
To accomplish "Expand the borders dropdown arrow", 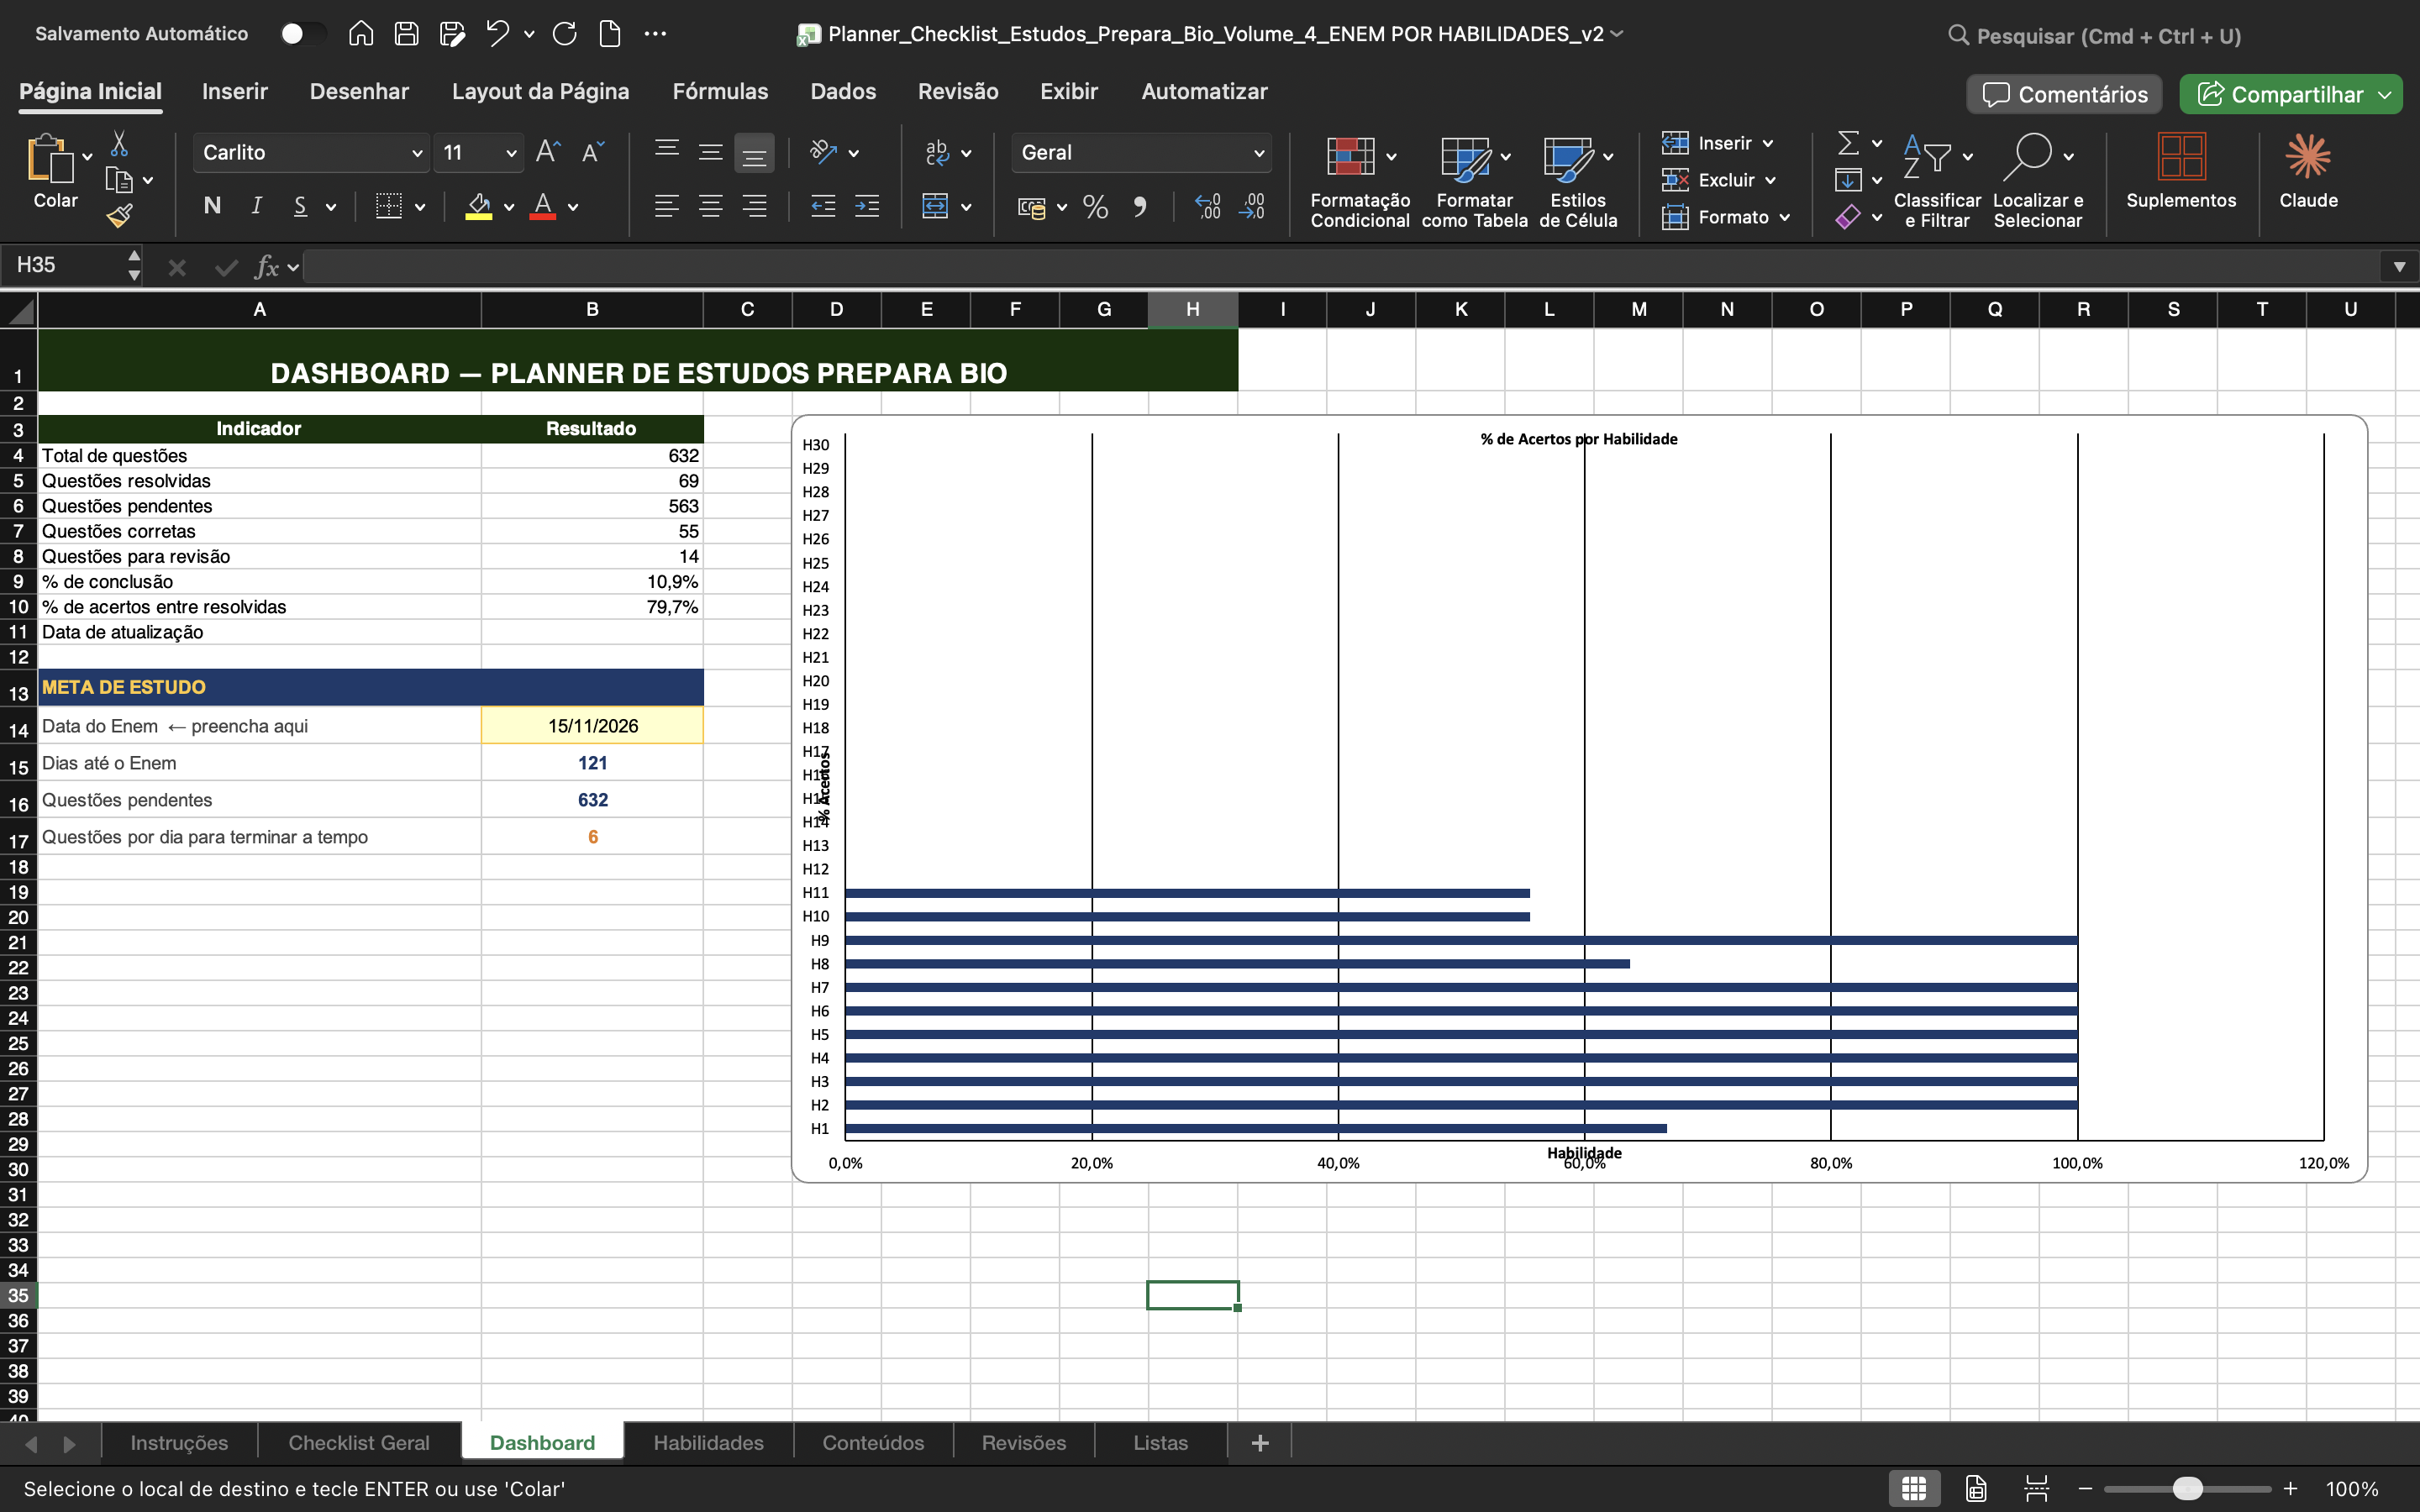I will 420,207.
